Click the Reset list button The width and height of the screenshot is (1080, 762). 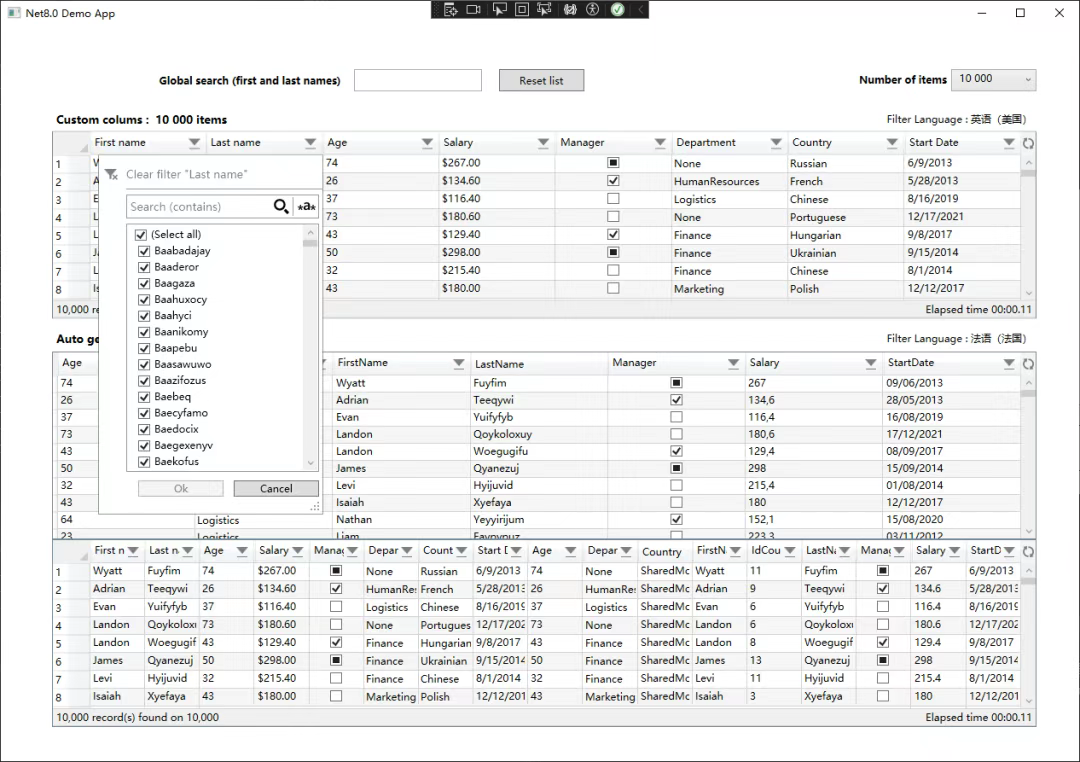[x=541, y=80]
